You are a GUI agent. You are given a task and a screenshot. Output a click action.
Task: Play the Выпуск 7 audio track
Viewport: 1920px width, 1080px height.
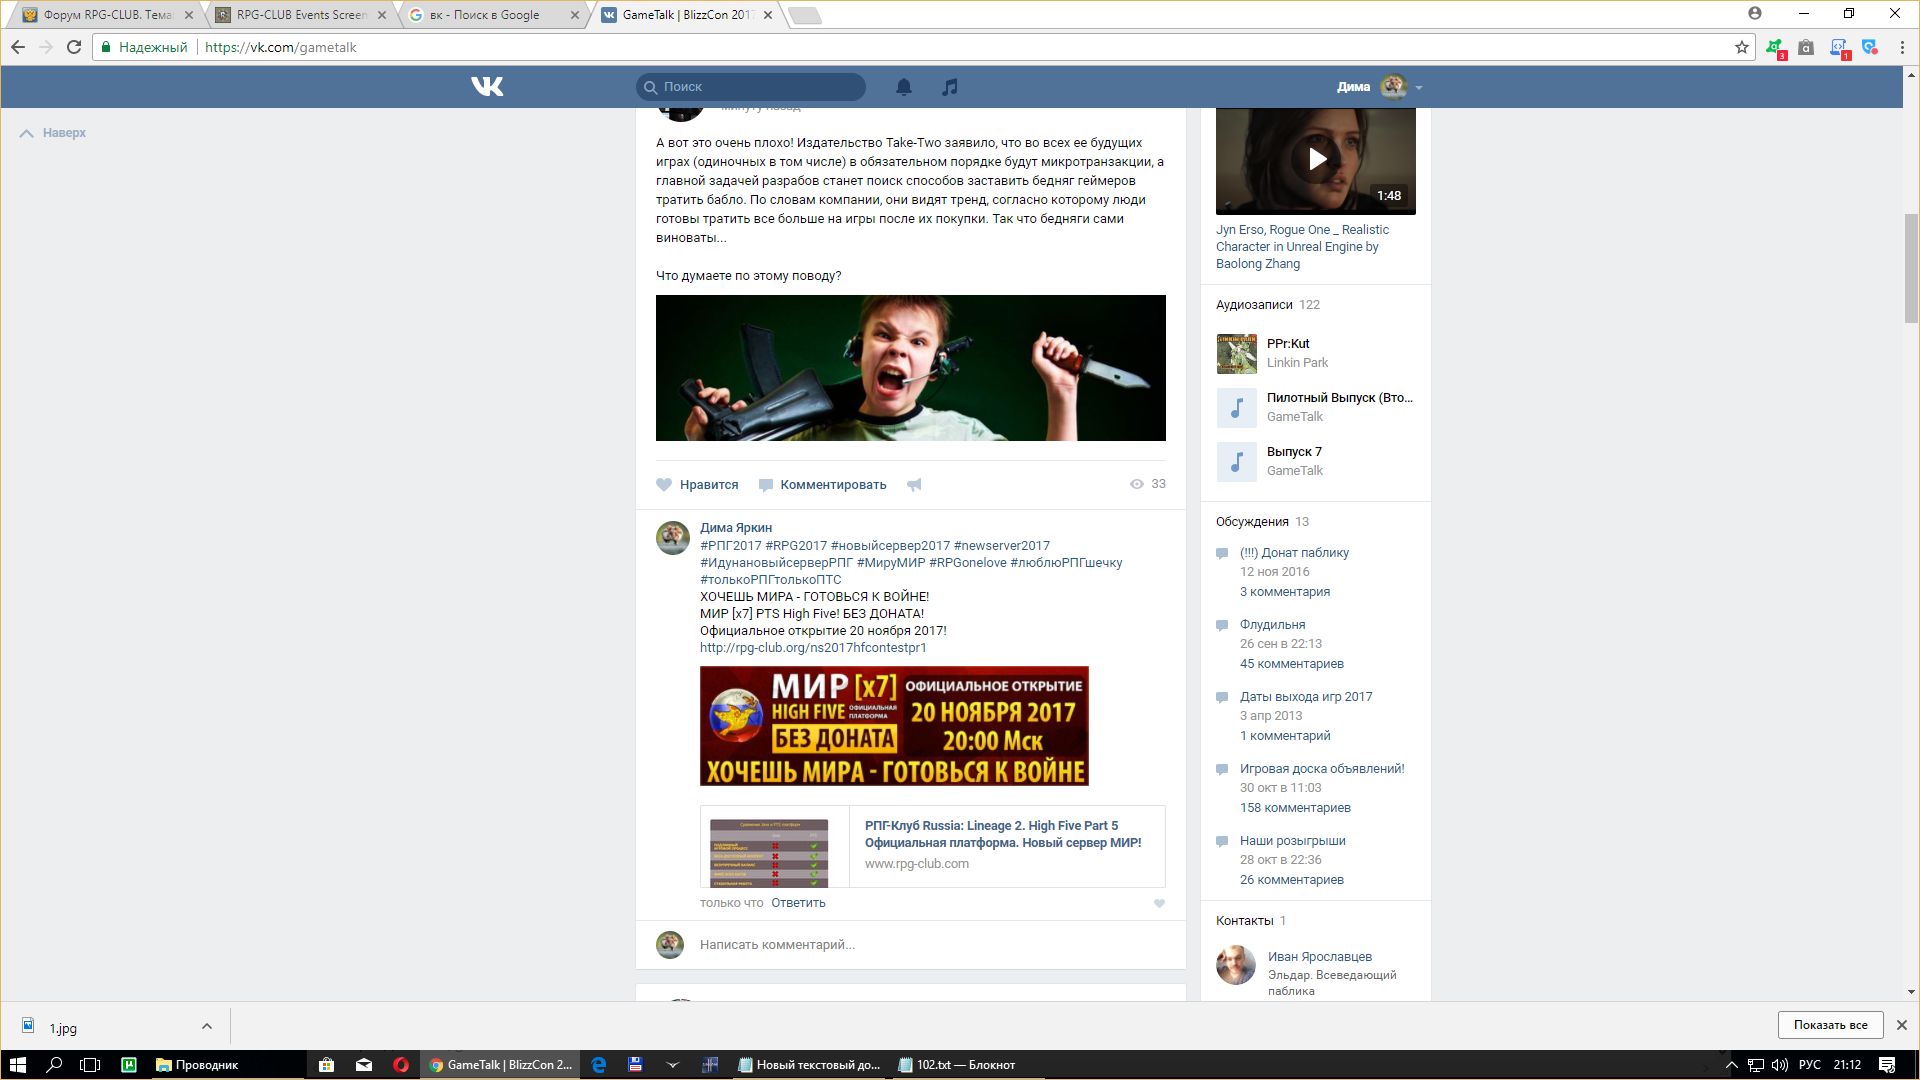(x=1236, y=462)
